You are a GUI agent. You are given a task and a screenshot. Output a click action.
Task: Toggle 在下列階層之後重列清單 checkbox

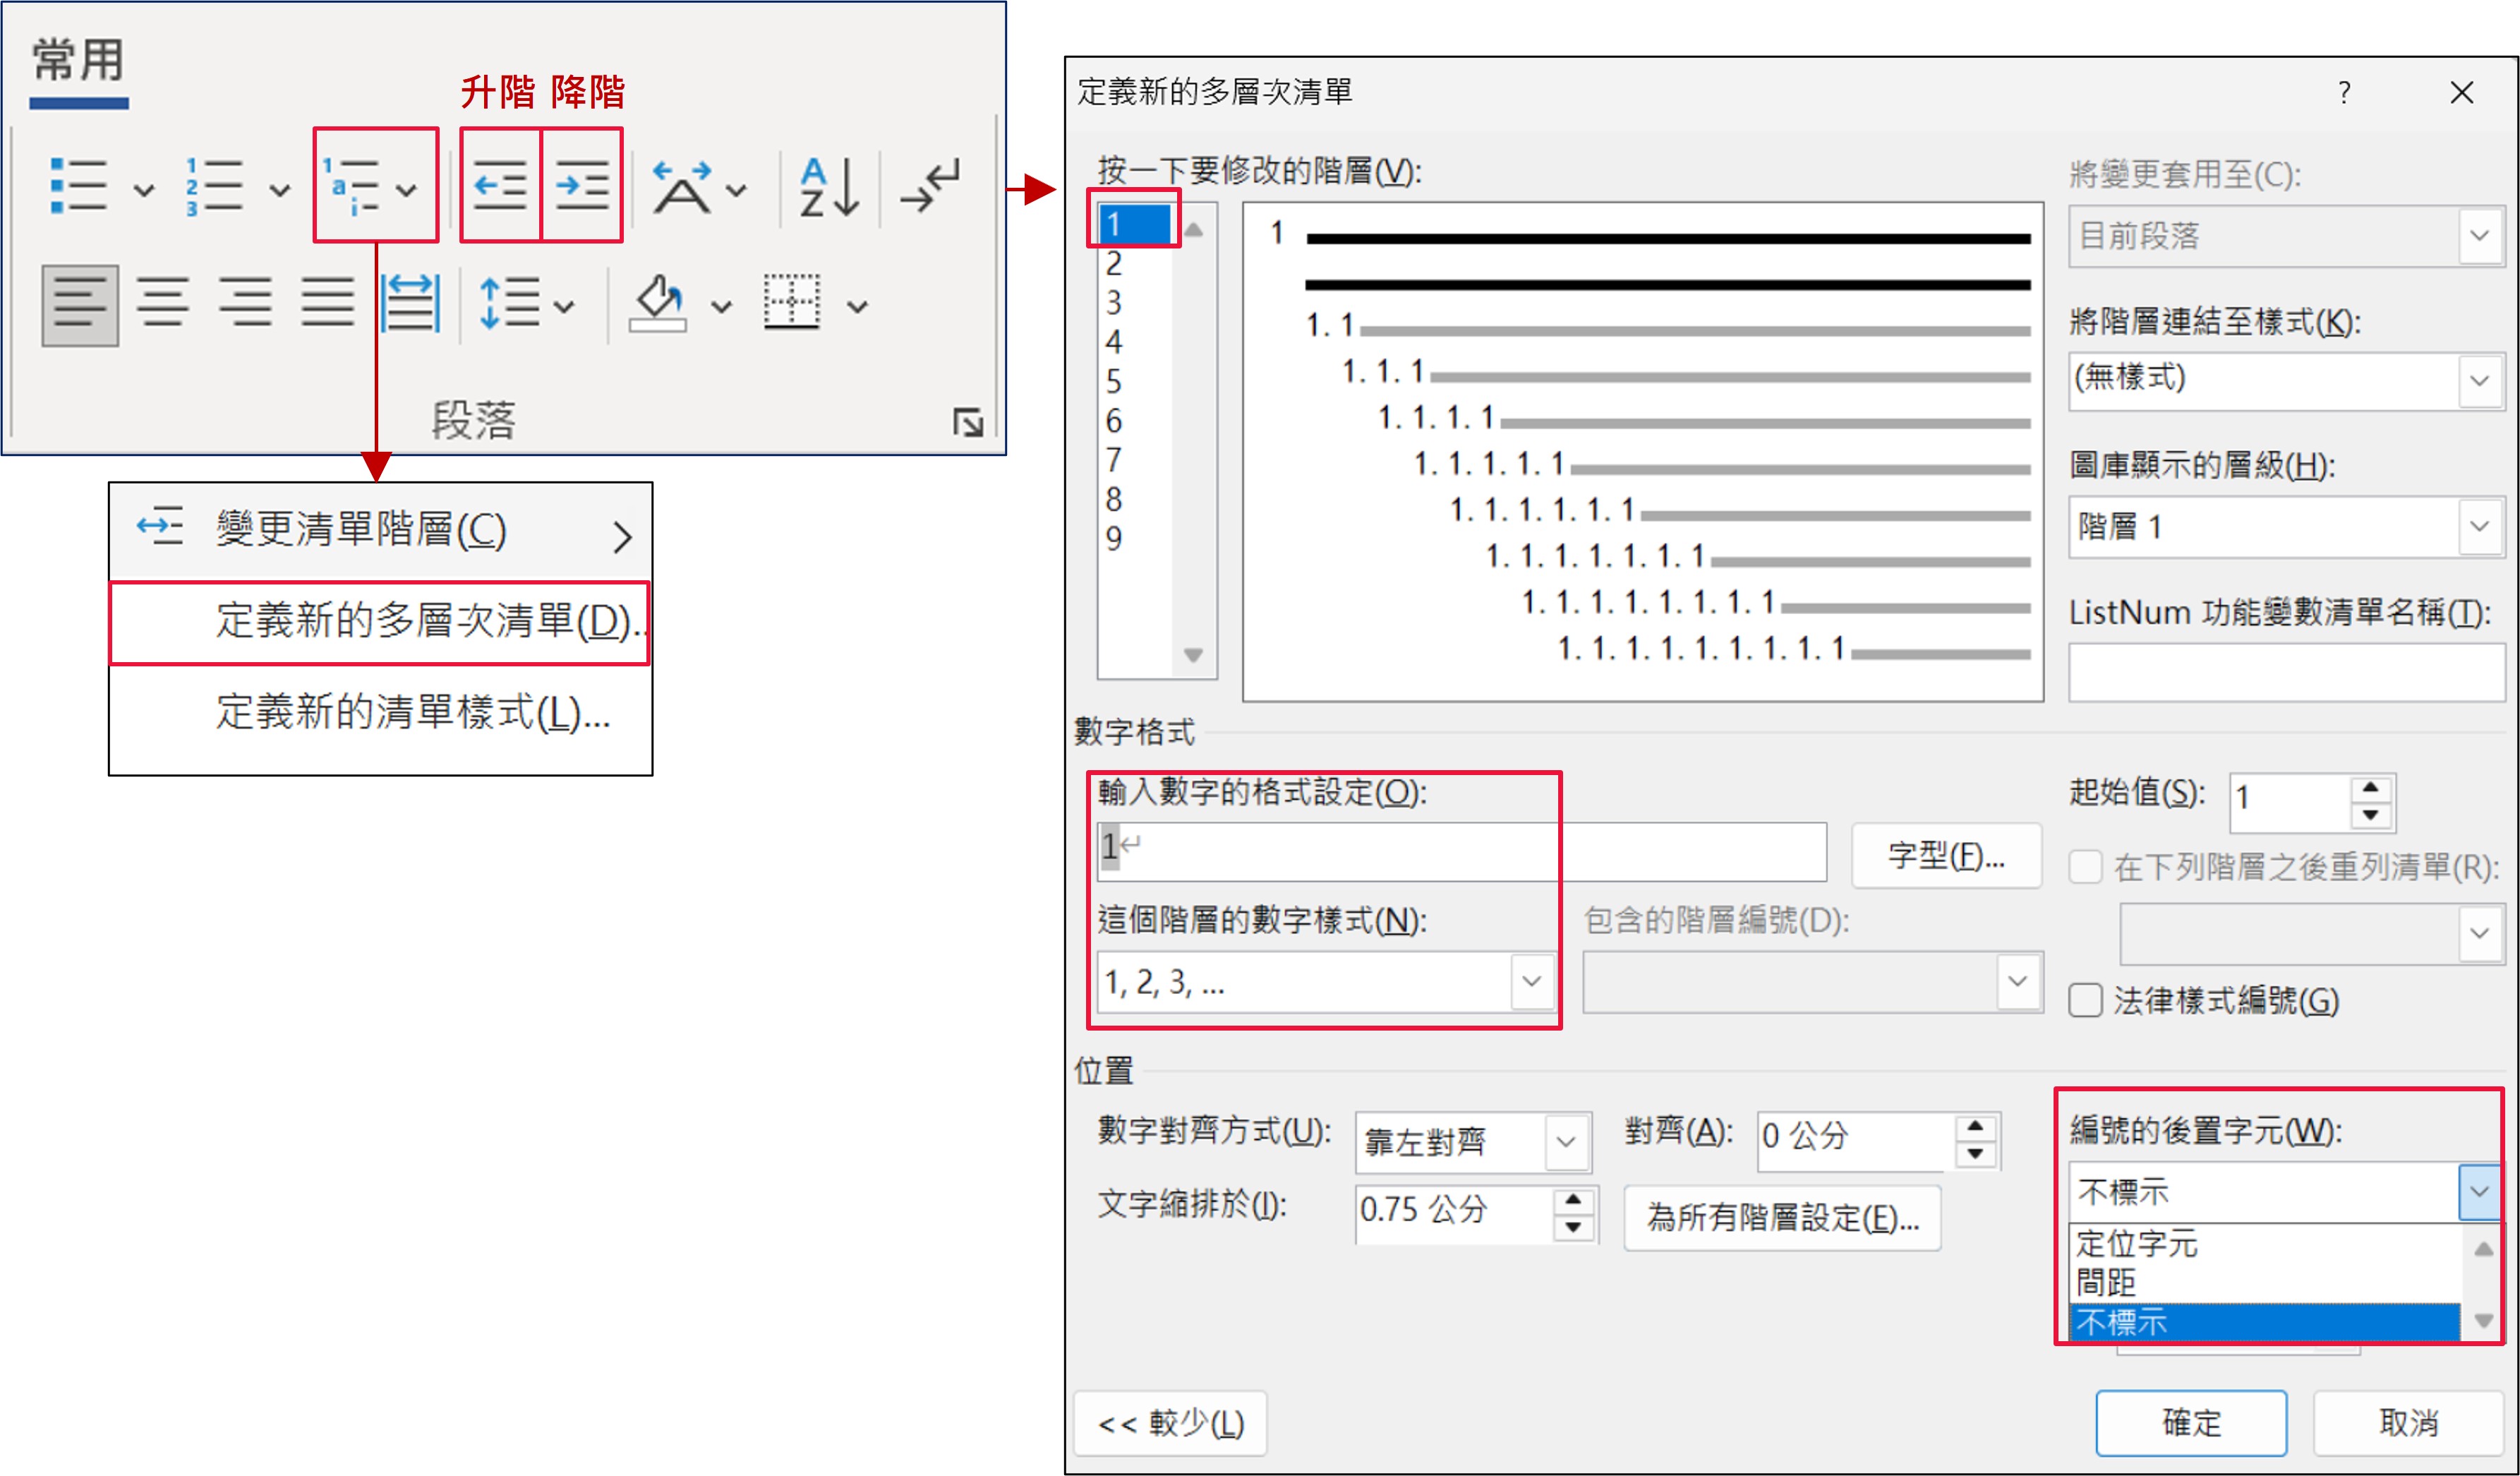point(2085,866)
